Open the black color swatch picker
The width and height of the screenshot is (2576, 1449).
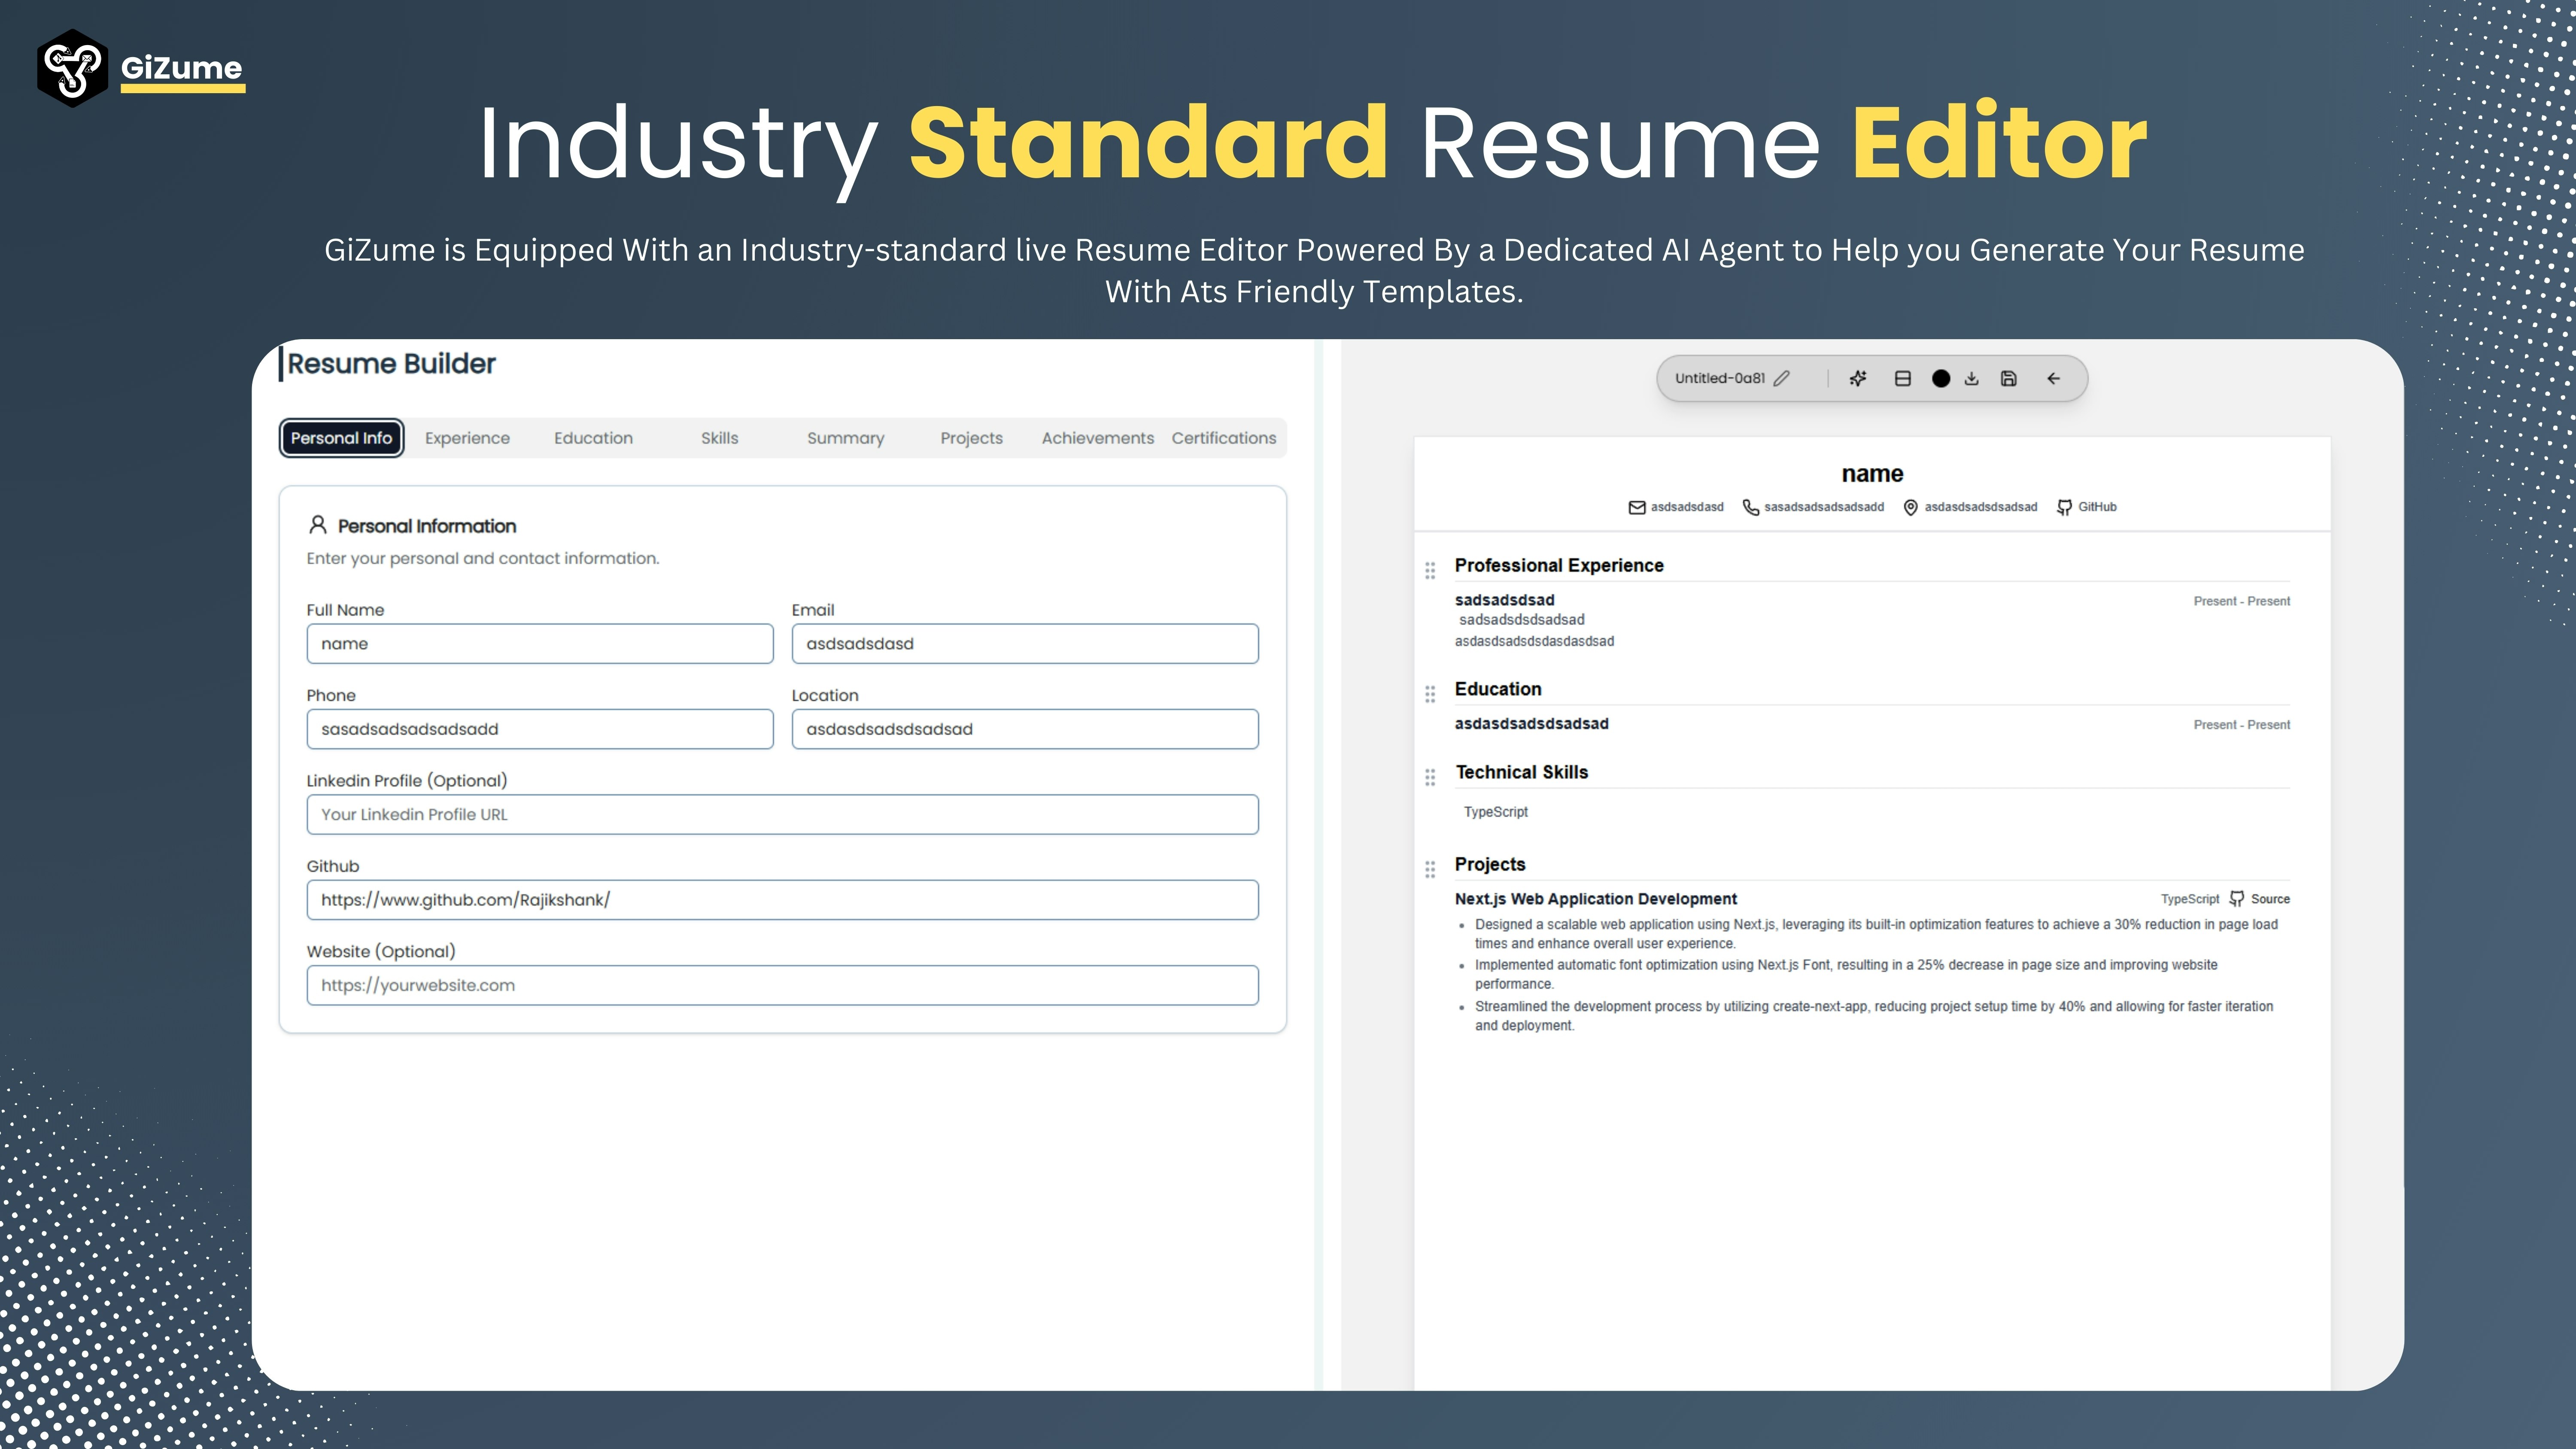(x=1941, y=378)
